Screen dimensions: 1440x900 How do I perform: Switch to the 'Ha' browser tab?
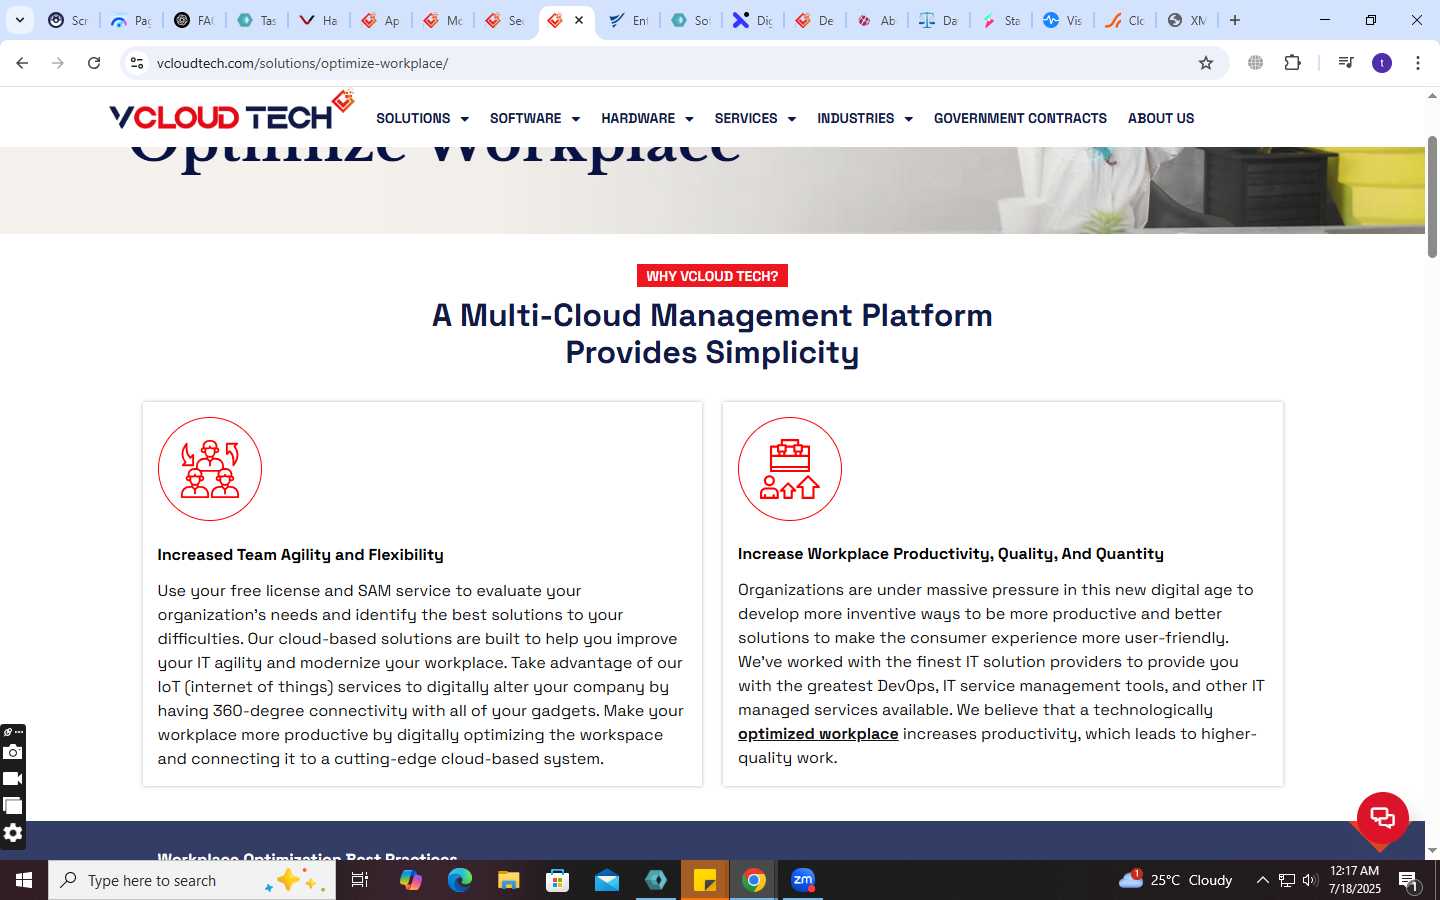click(319, 20)
